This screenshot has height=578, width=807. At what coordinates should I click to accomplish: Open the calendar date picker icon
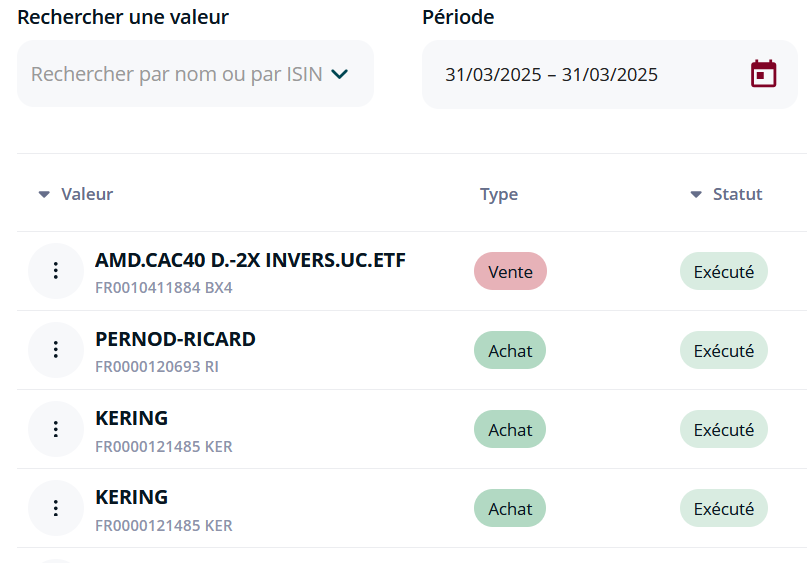coord(763,74)
